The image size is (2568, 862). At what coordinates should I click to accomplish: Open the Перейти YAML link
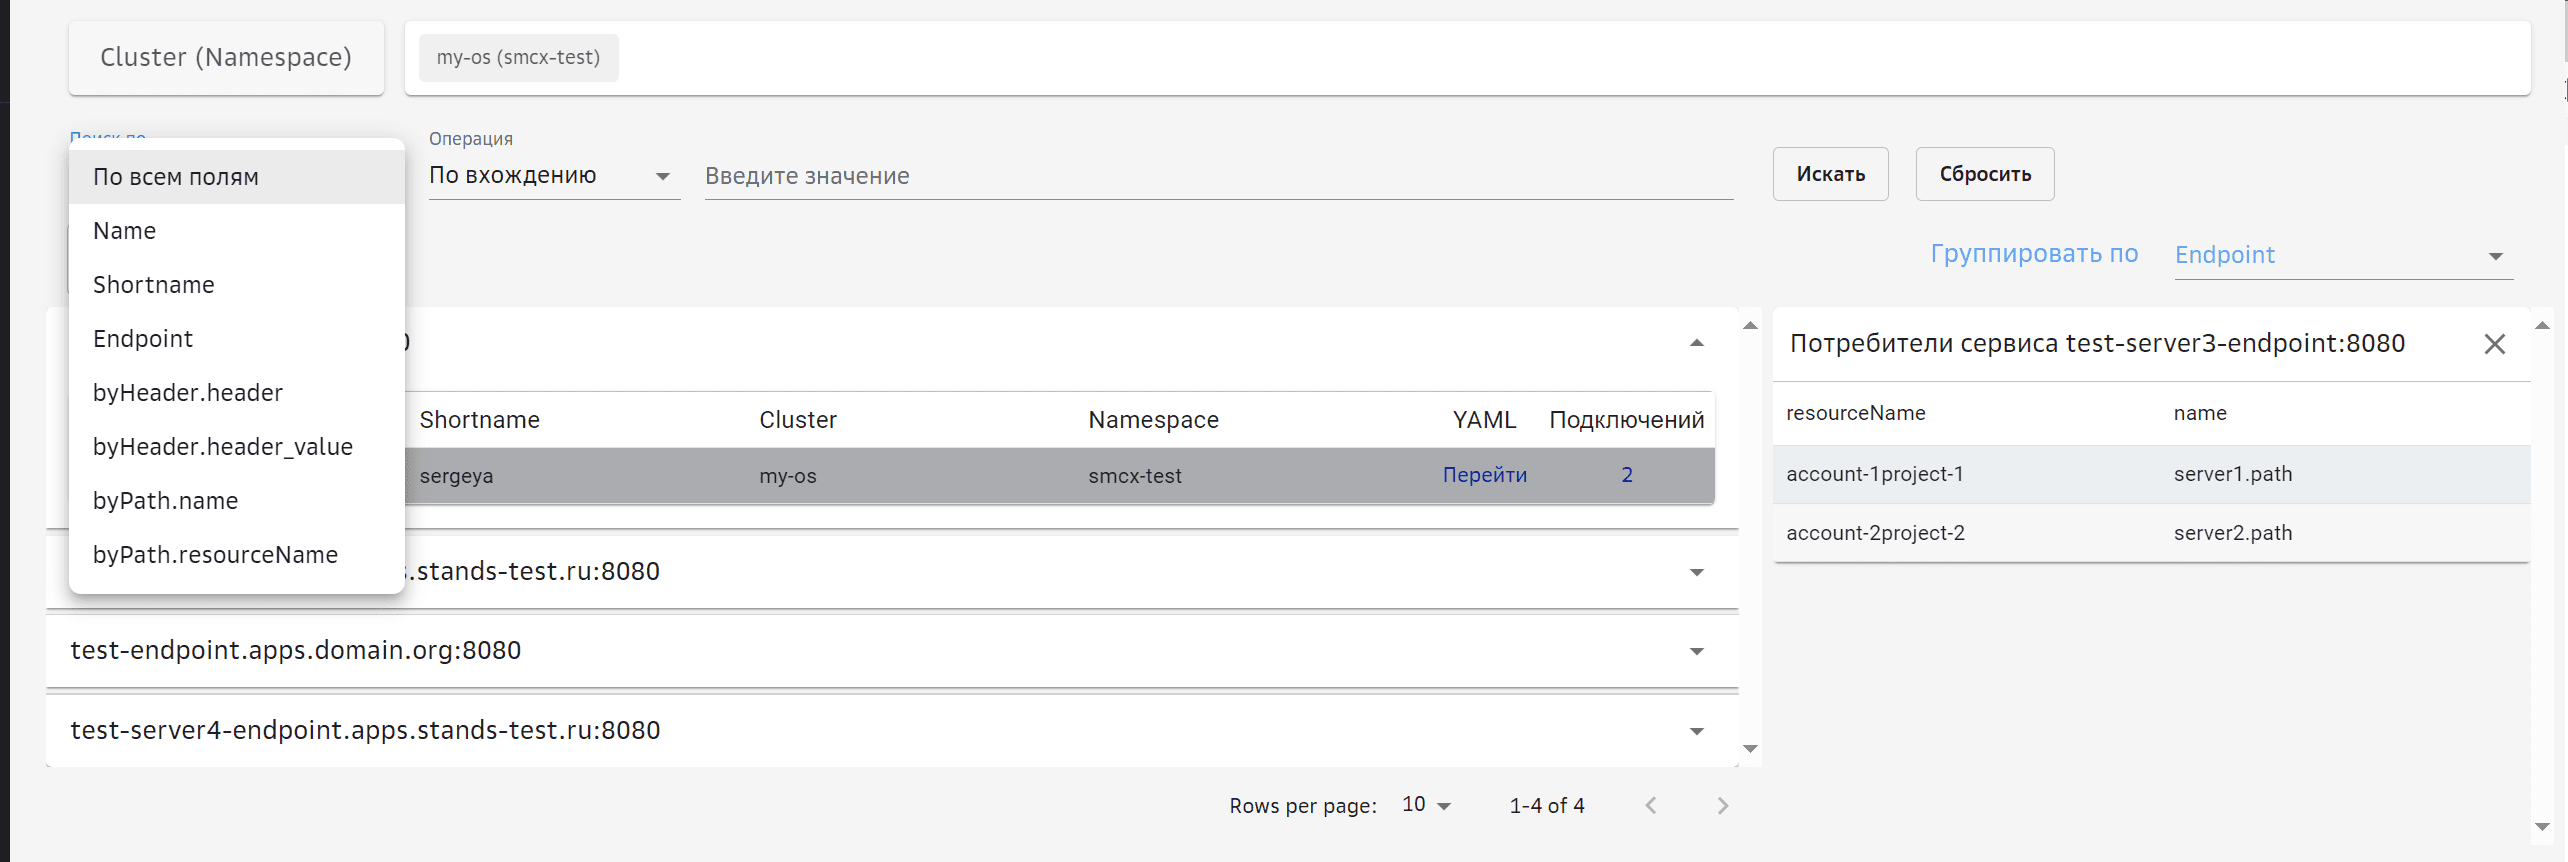(1484, 475)
